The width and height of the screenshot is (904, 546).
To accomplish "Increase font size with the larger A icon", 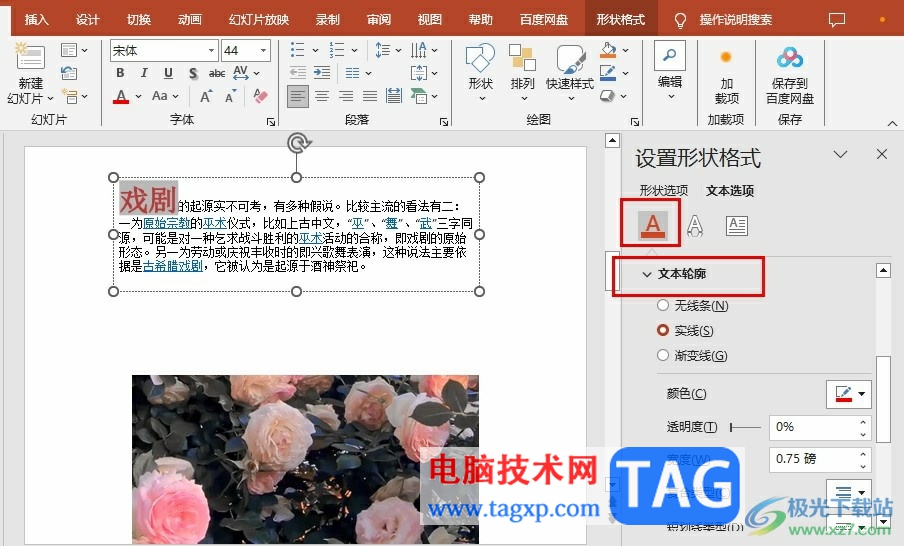I will tap(206, 96).
